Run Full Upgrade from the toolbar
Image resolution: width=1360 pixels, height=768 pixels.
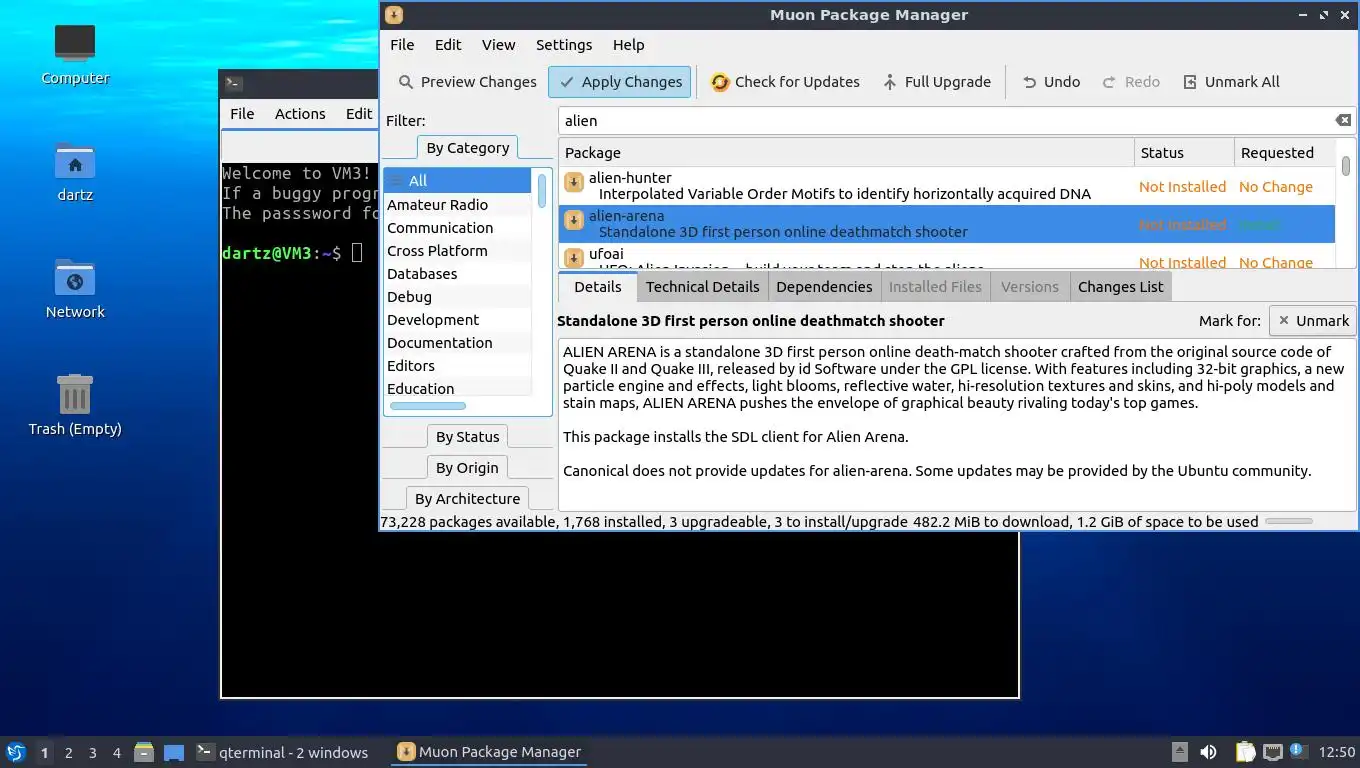(936, 82)
